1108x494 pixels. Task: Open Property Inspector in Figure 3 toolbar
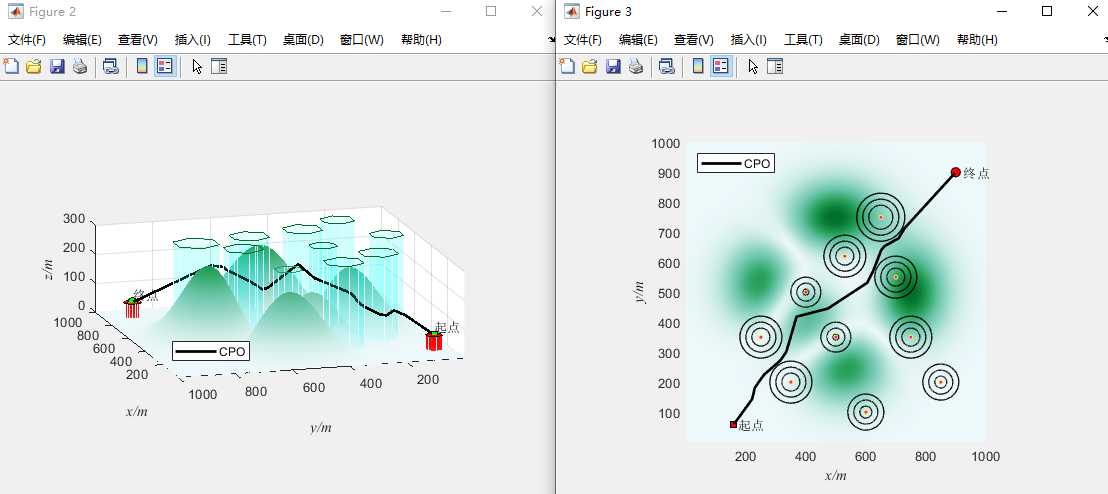(775, 67)
